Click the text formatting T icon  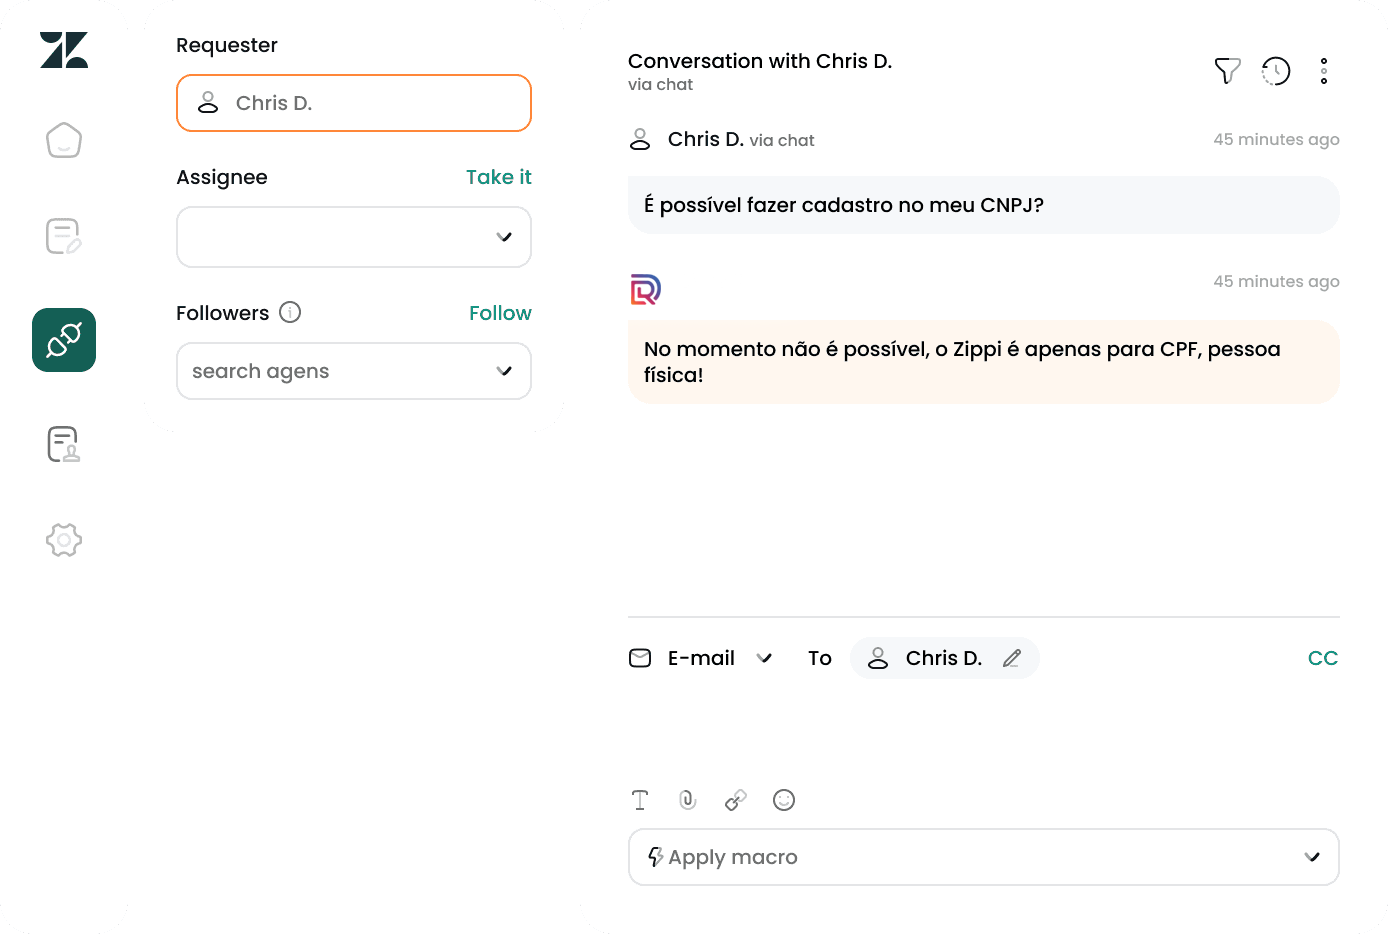click(x=640, y=800)
